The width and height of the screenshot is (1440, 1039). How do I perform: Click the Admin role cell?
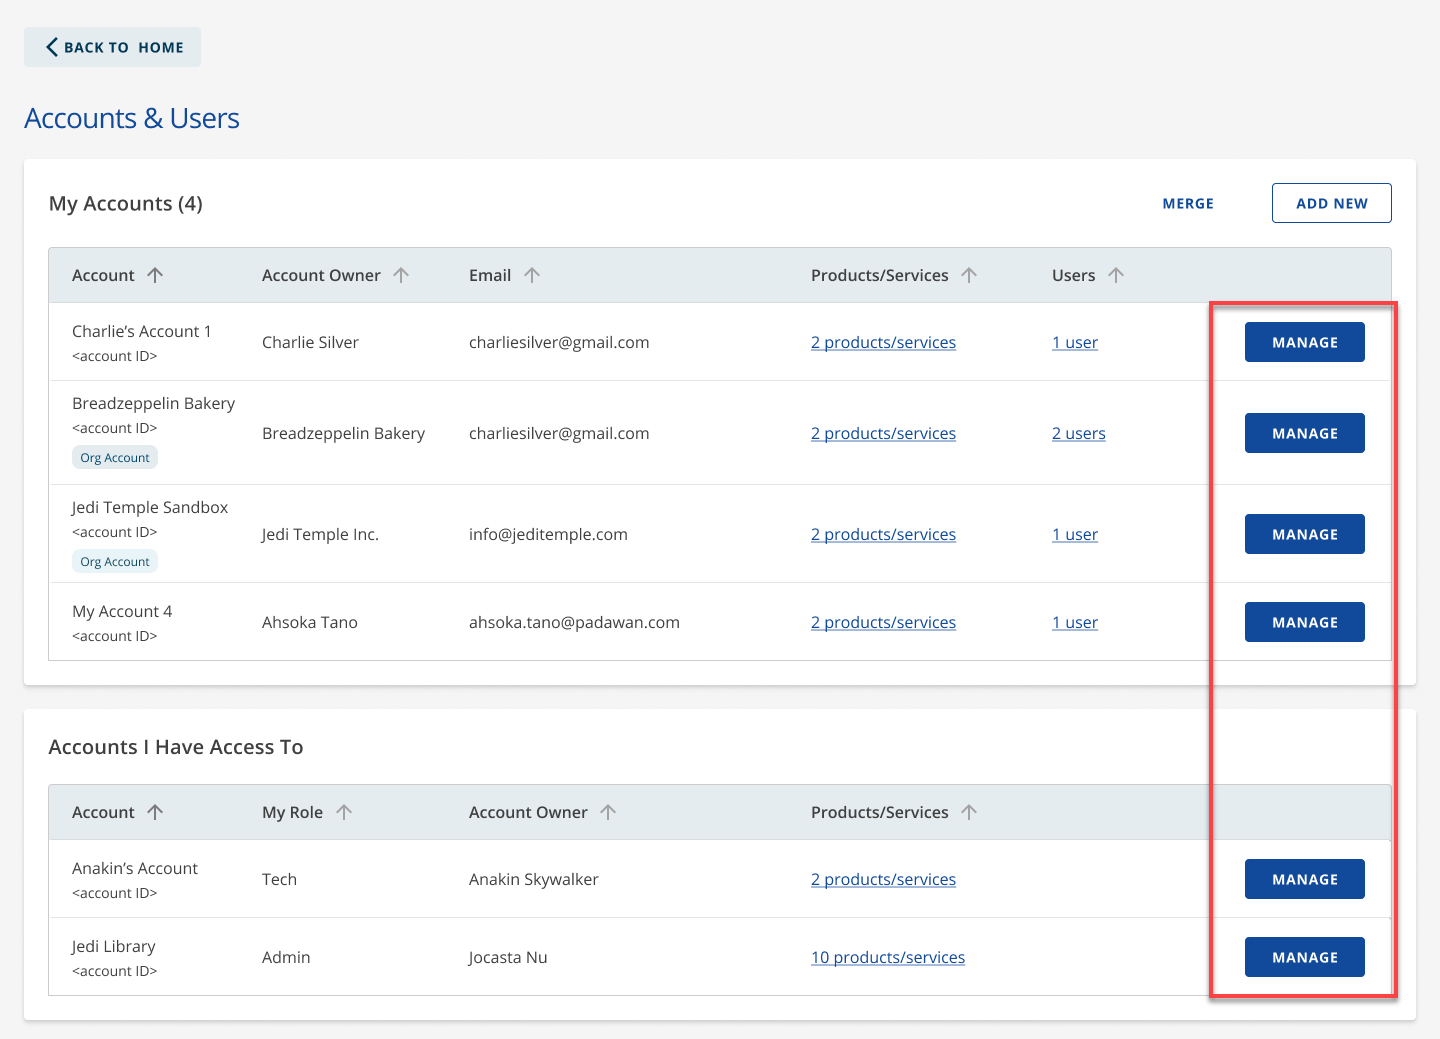pyautogui.click(x=286, y=957)
